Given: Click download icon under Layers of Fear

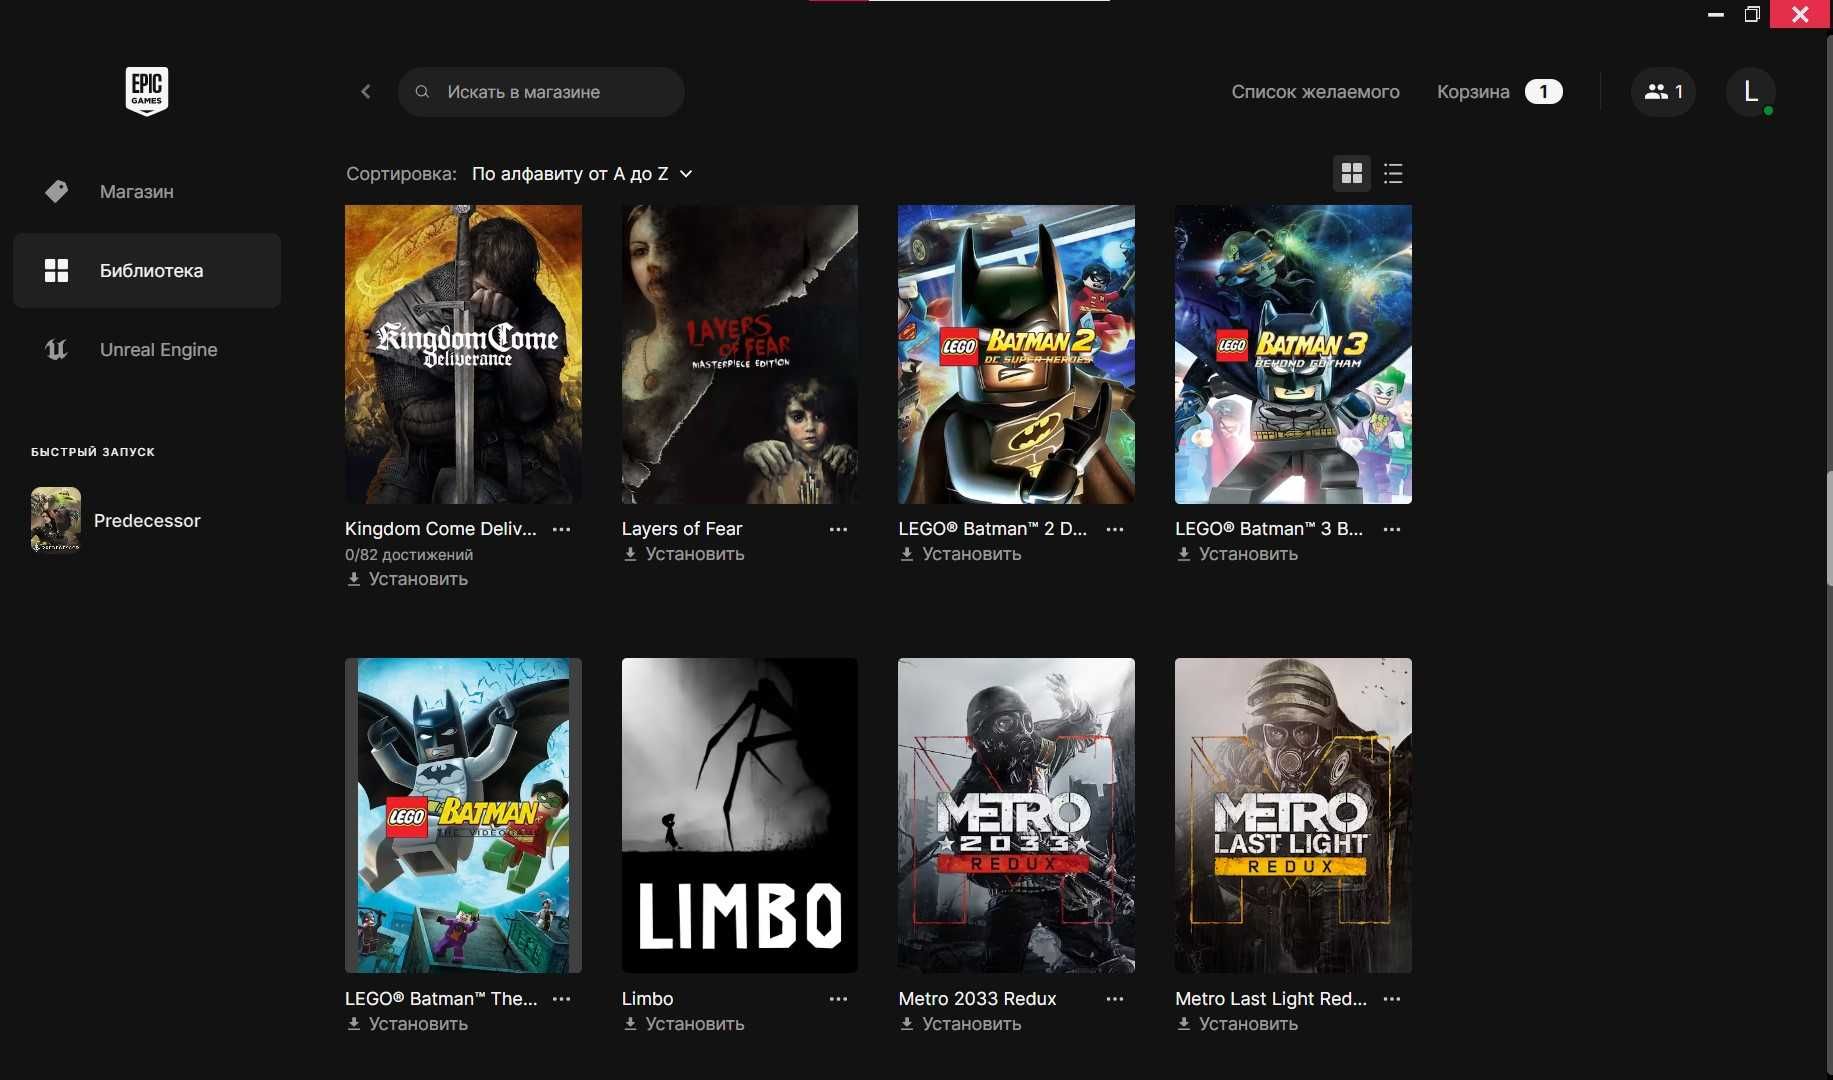Looking at the screenshot, I should point(630,554).
